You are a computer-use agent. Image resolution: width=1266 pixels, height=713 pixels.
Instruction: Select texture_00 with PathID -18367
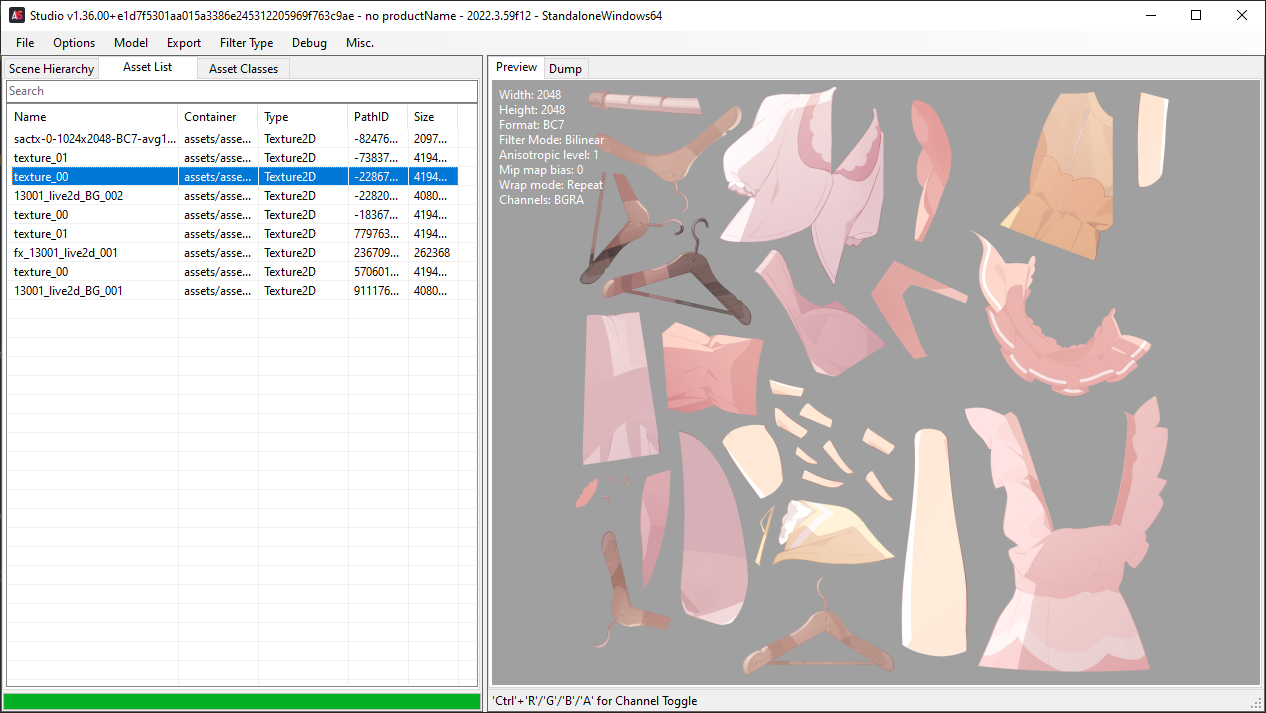[233, 215]
